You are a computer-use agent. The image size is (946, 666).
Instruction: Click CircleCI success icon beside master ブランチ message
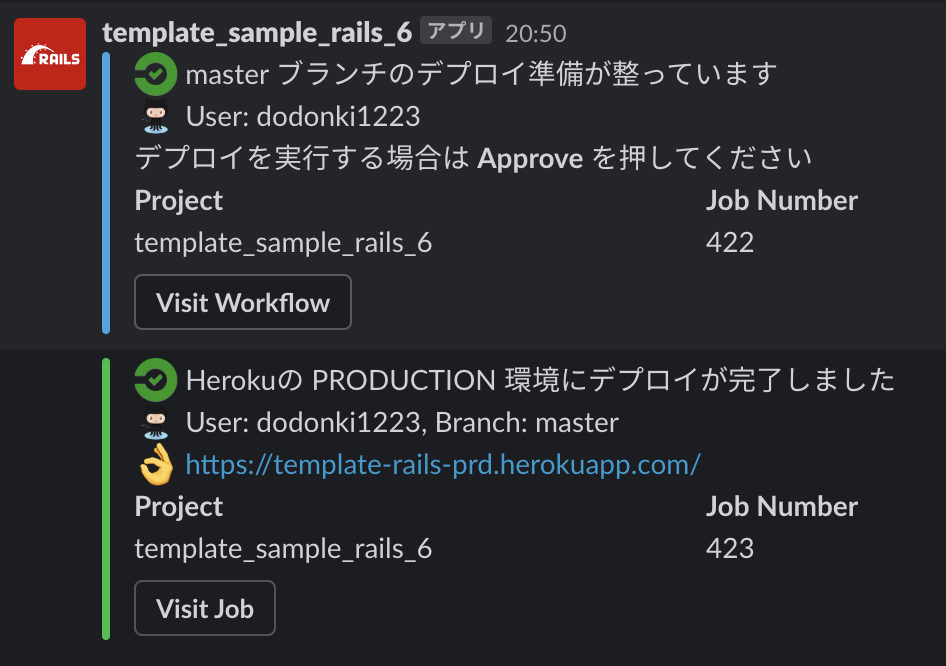click(156, 75)
